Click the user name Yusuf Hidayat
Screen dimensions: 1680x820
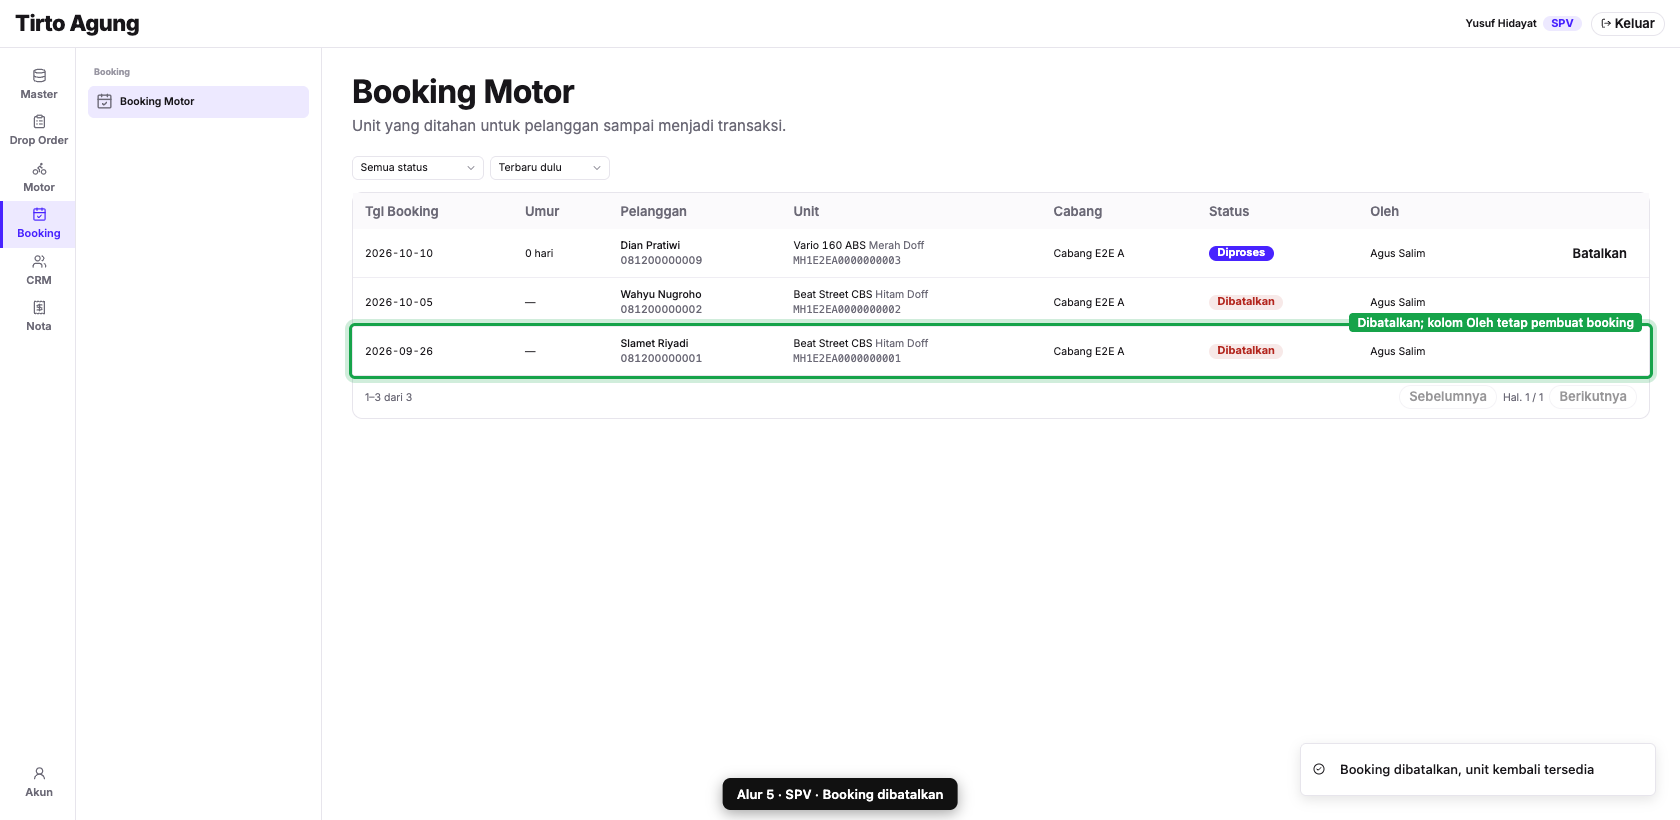tap(1501, 23)
